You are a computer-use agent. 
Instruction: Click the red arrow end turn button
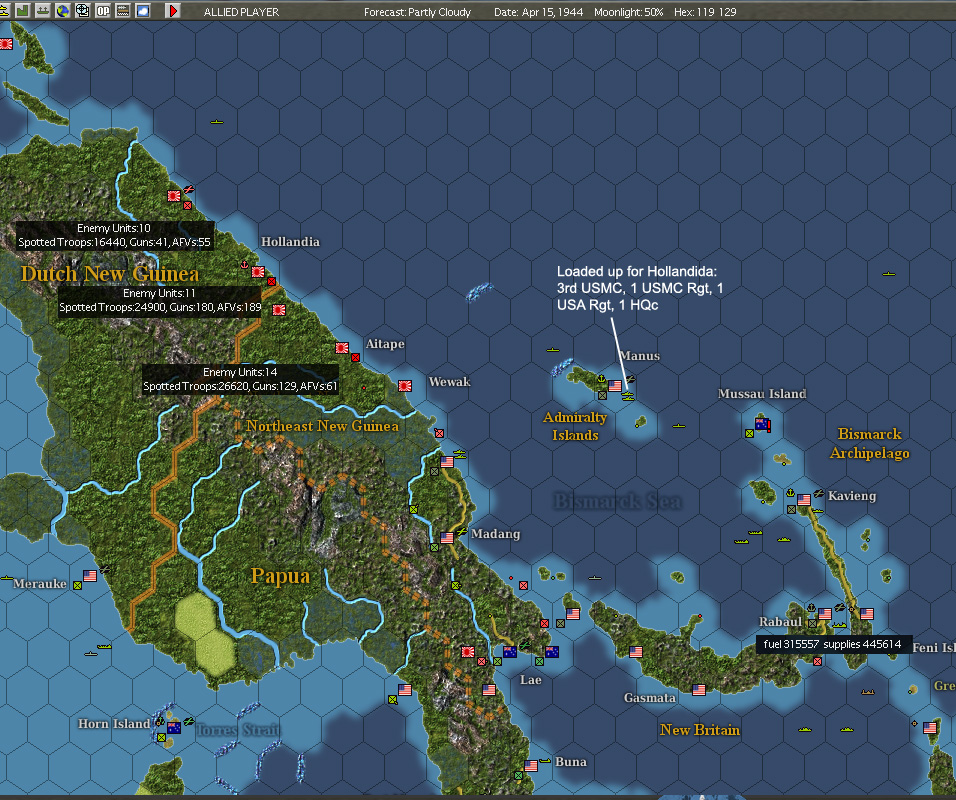click(x=173, y=11)
